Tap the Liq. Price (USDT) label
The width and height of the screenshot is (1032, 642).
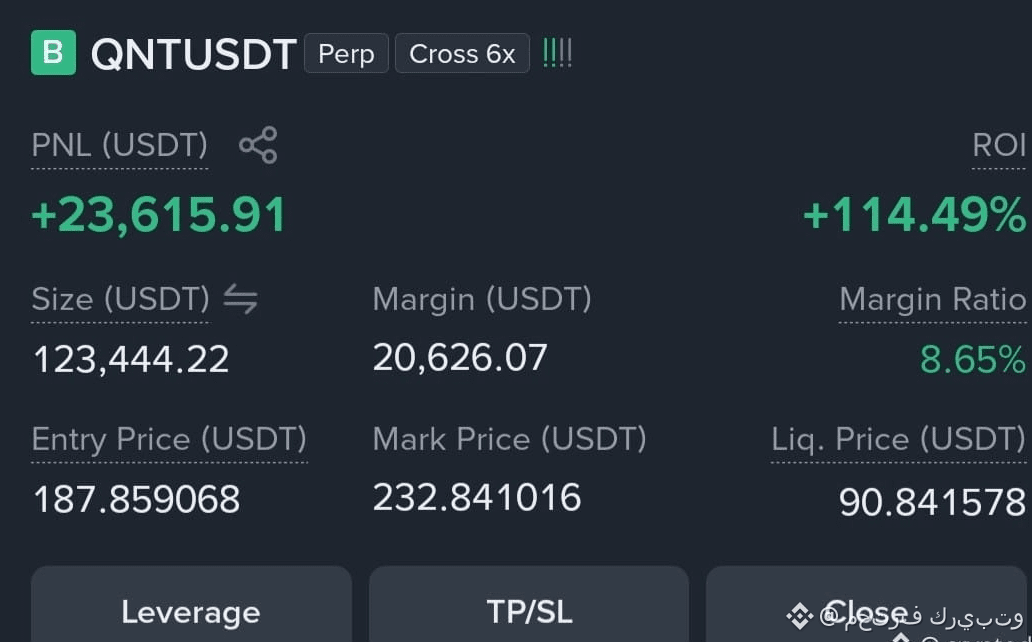[898, 439]
